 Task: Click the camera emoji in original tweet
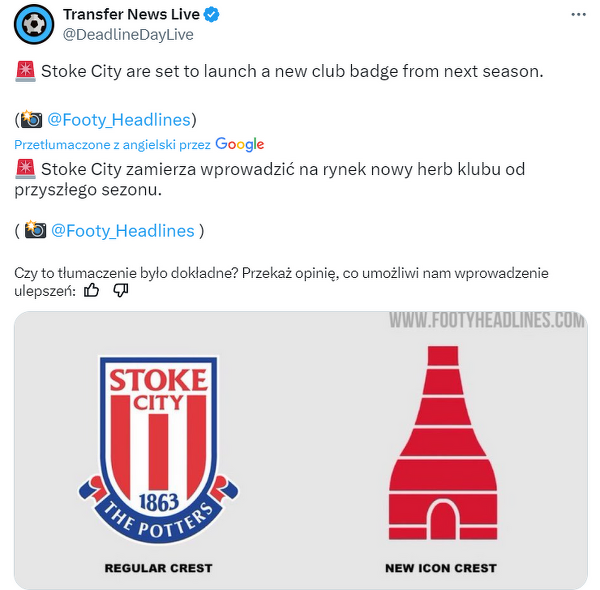(31, 119)
